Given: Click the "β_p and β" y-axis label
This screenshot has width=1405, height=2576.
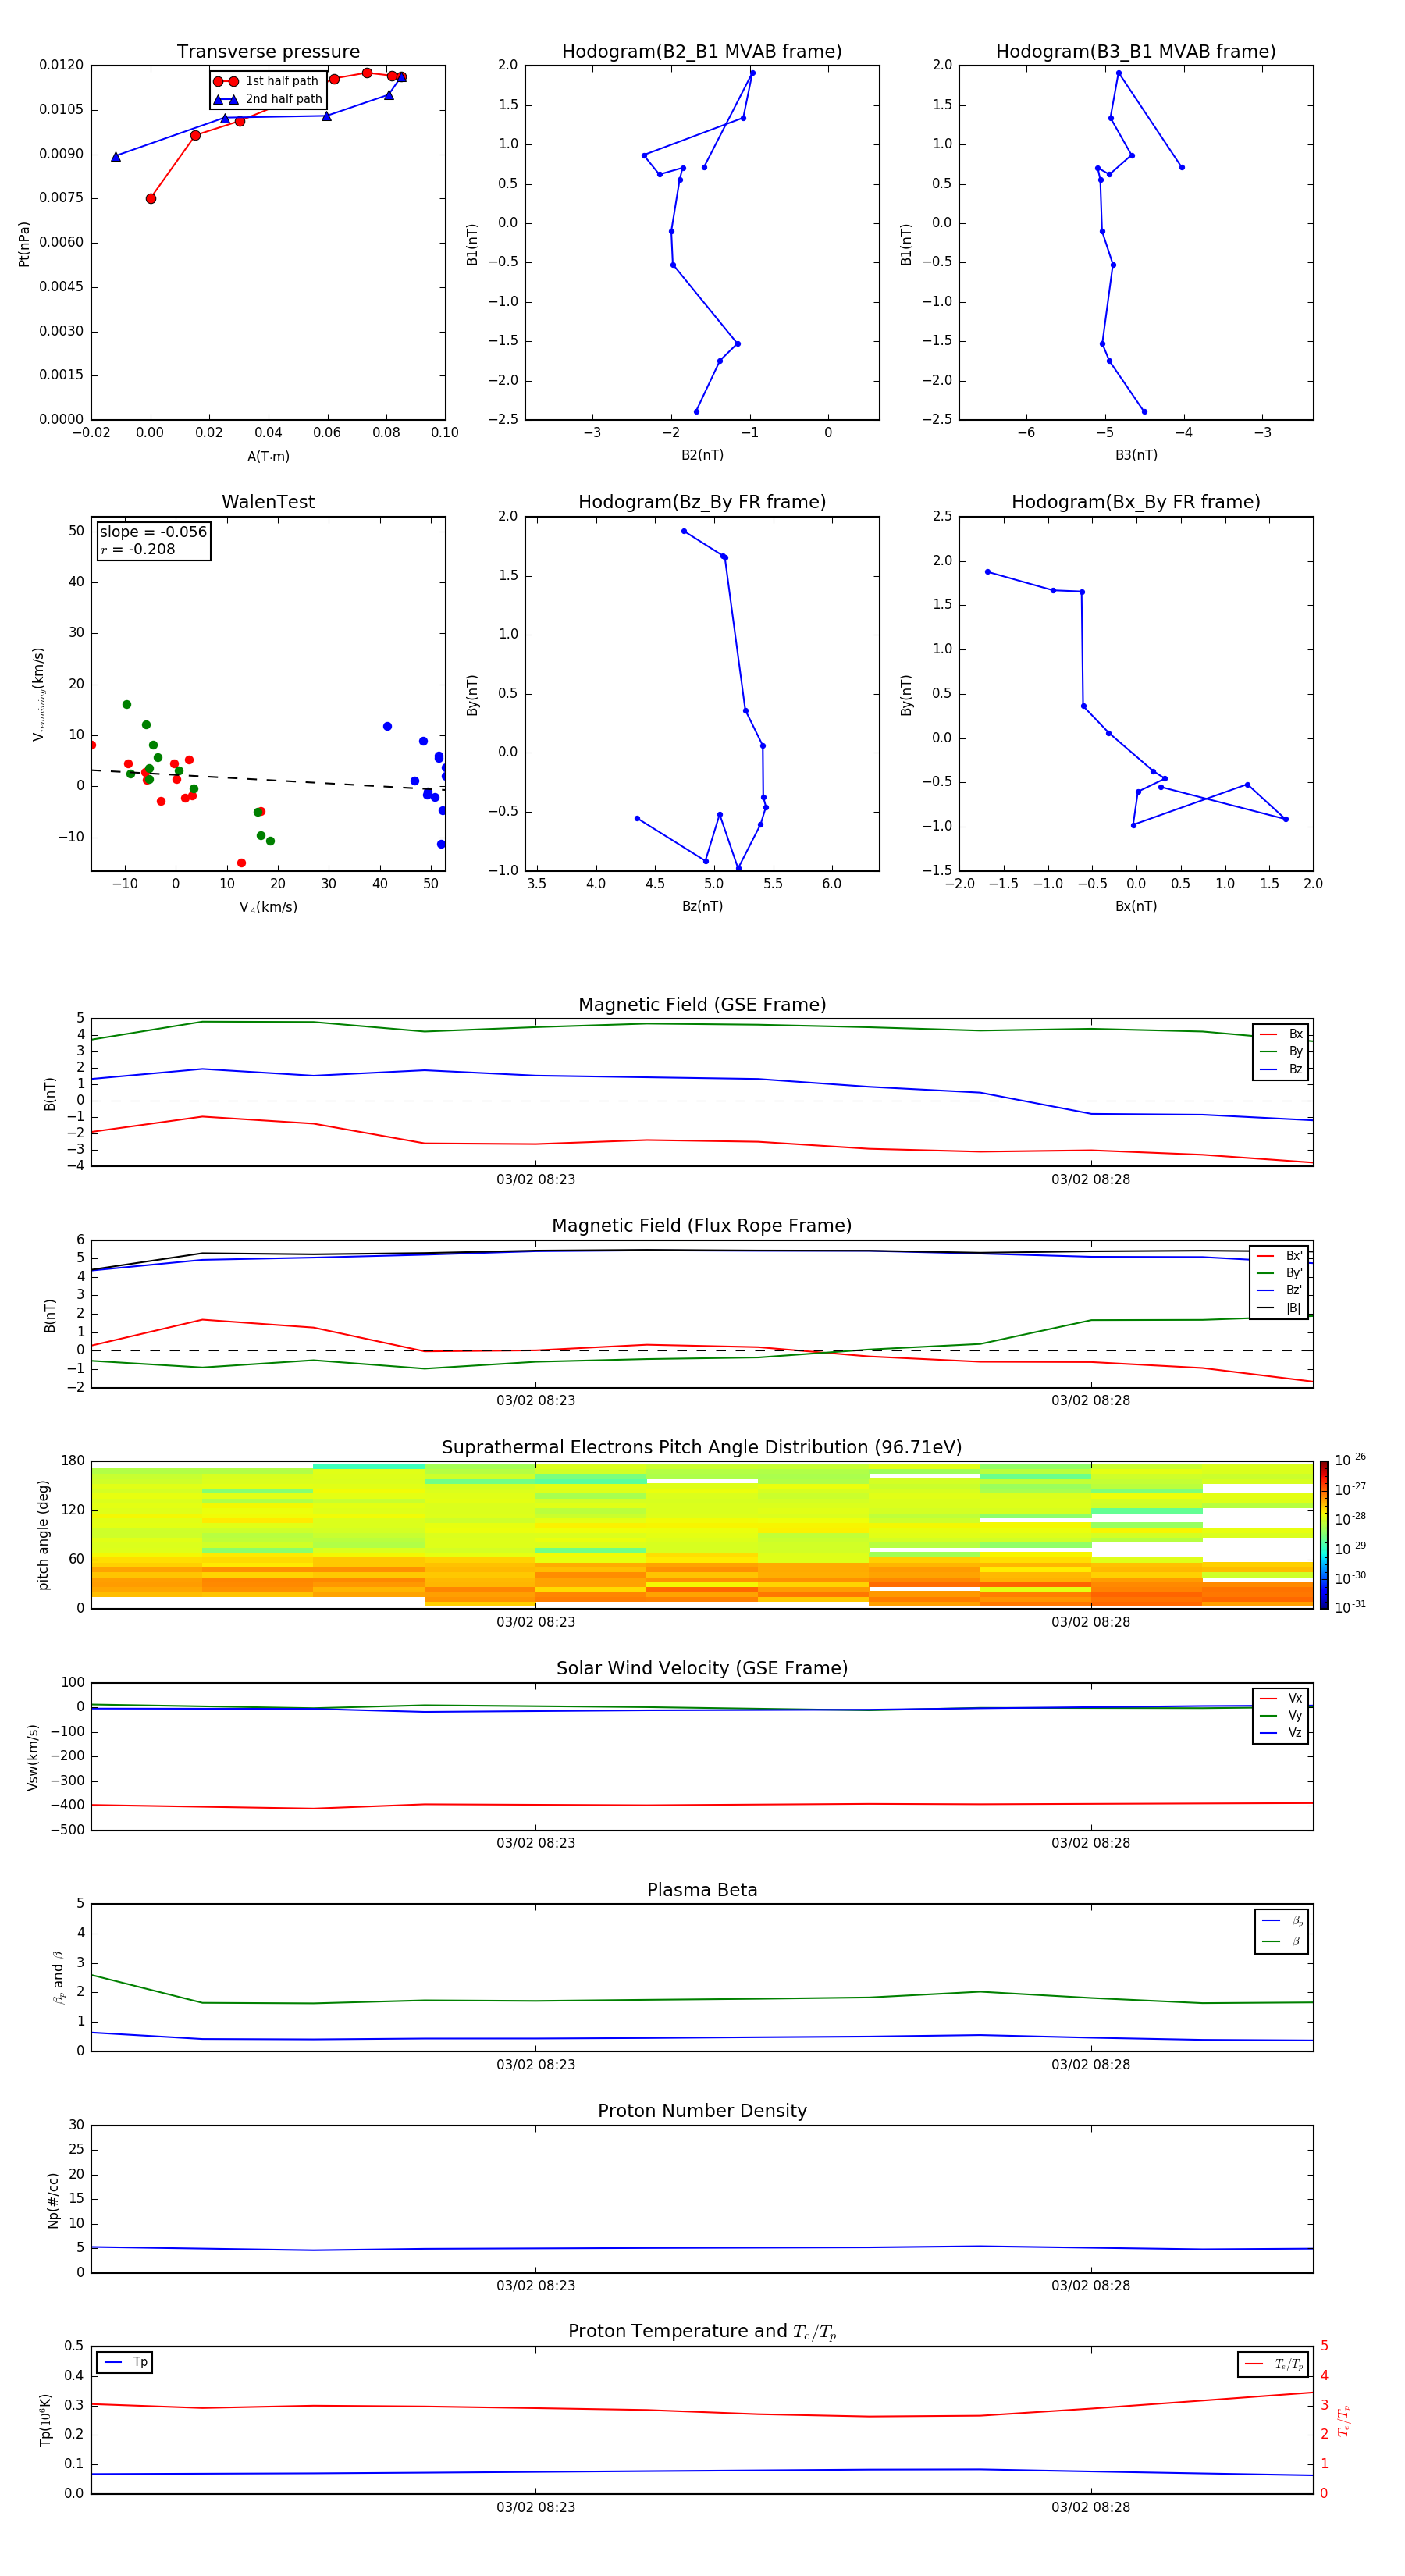Looking at the screenshot, I should [58, 1978].
